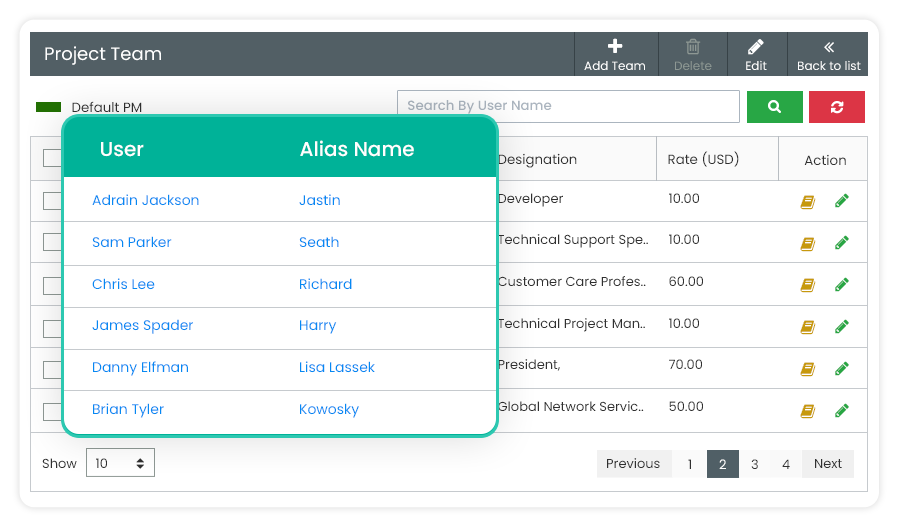This screenshot has width=900, height=518.
Task: Click the Add Team plus button
Action: [x=615, y=55]
